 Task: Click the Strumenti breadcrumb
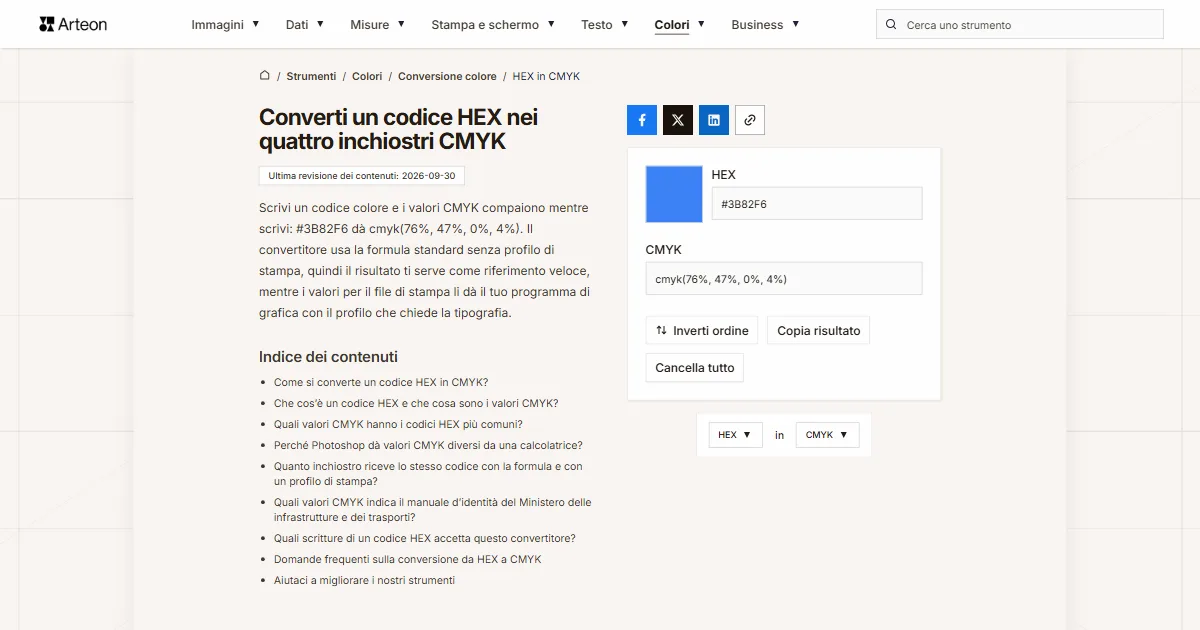click(311, 76)
